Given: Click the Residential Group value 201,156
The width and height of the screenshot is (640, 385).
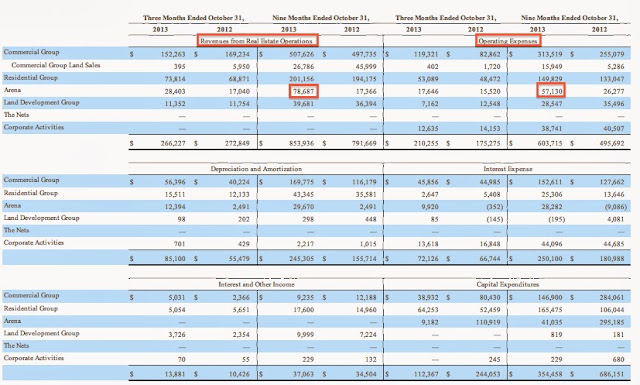Looking at the screenshot, I should (x=302, y=79).
